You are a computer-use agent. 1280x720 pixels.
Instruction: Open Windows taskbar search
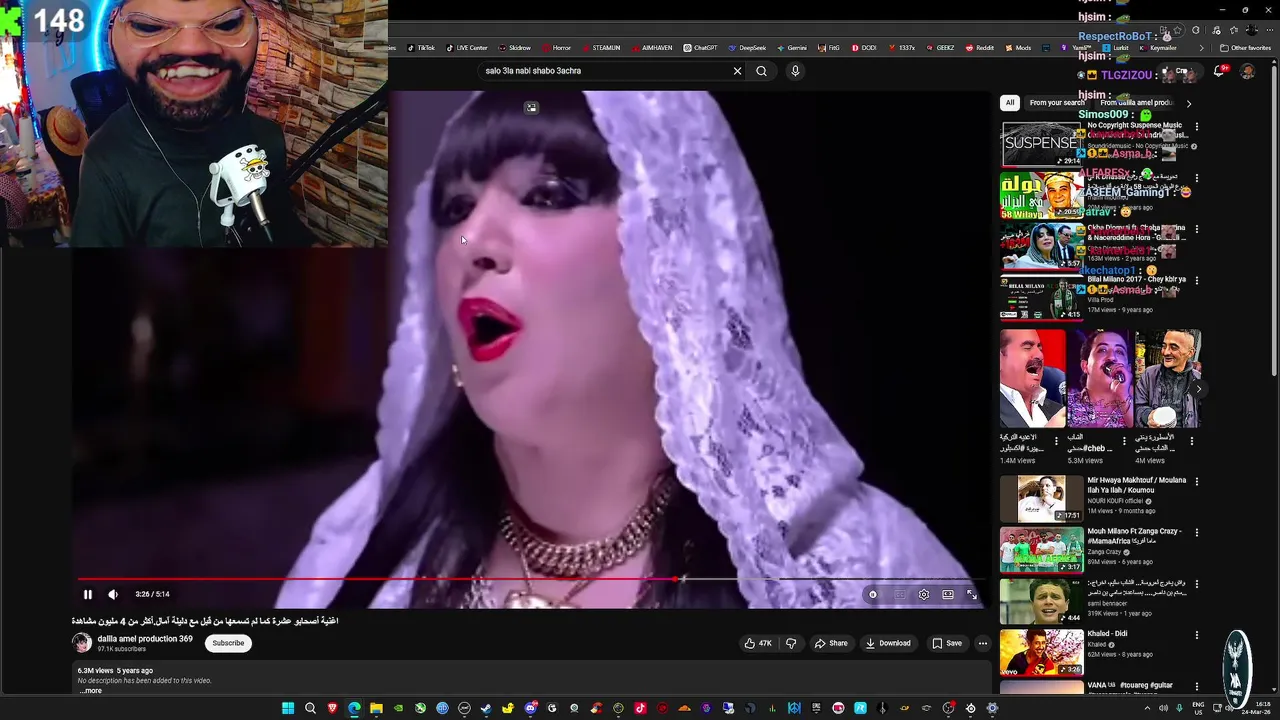click(310, 708)
